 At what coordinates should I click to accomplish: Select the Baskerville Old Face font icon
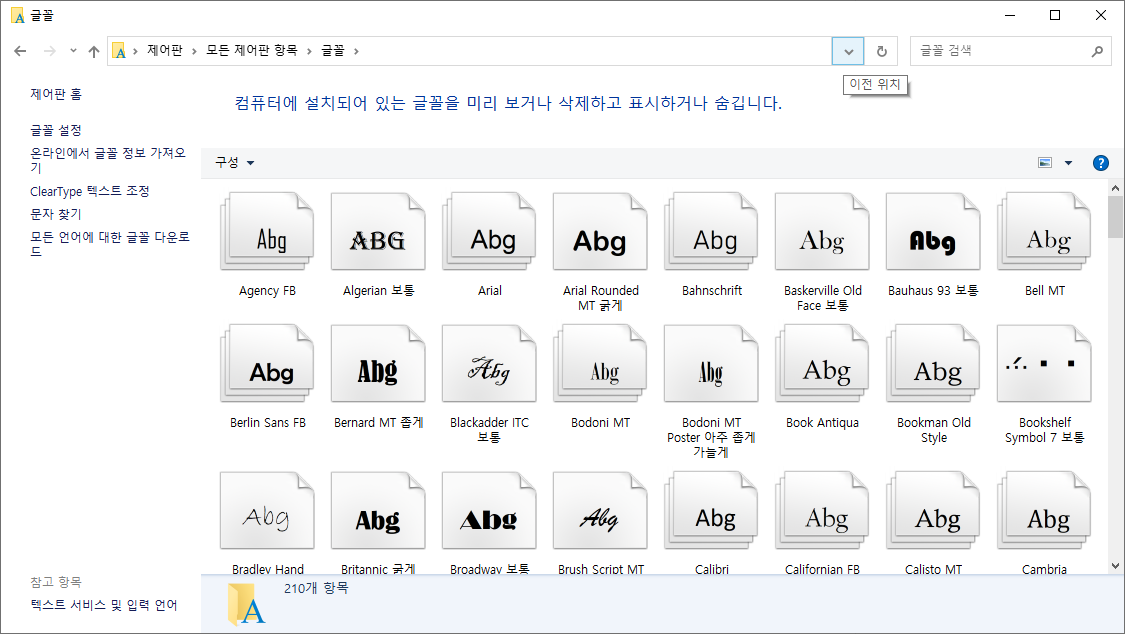coord(822,232)
